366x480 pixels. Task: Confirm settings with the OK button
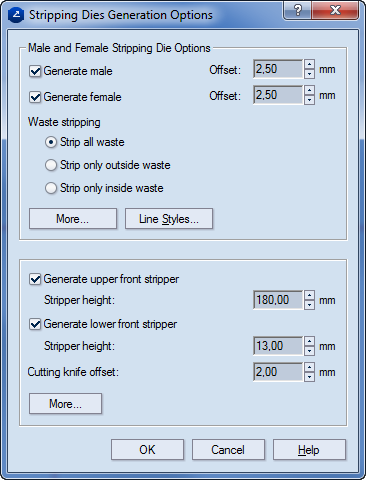click(x=147, y=450)
